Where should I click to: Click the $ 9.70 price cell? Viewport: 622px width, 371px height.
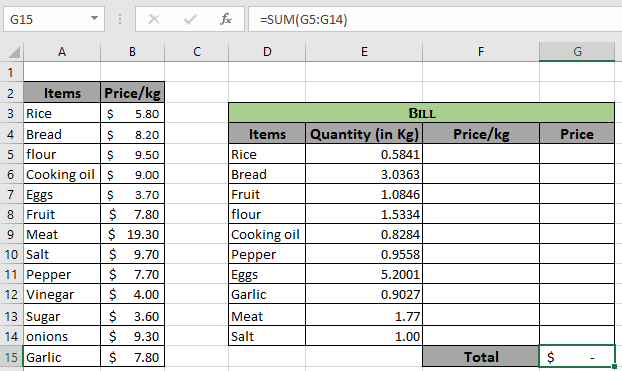(132, 254)
